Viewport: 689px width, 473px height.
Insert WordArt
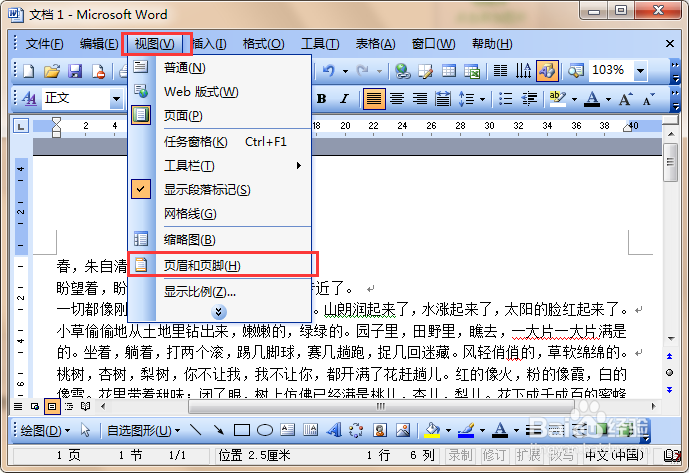tap(334, 430)
